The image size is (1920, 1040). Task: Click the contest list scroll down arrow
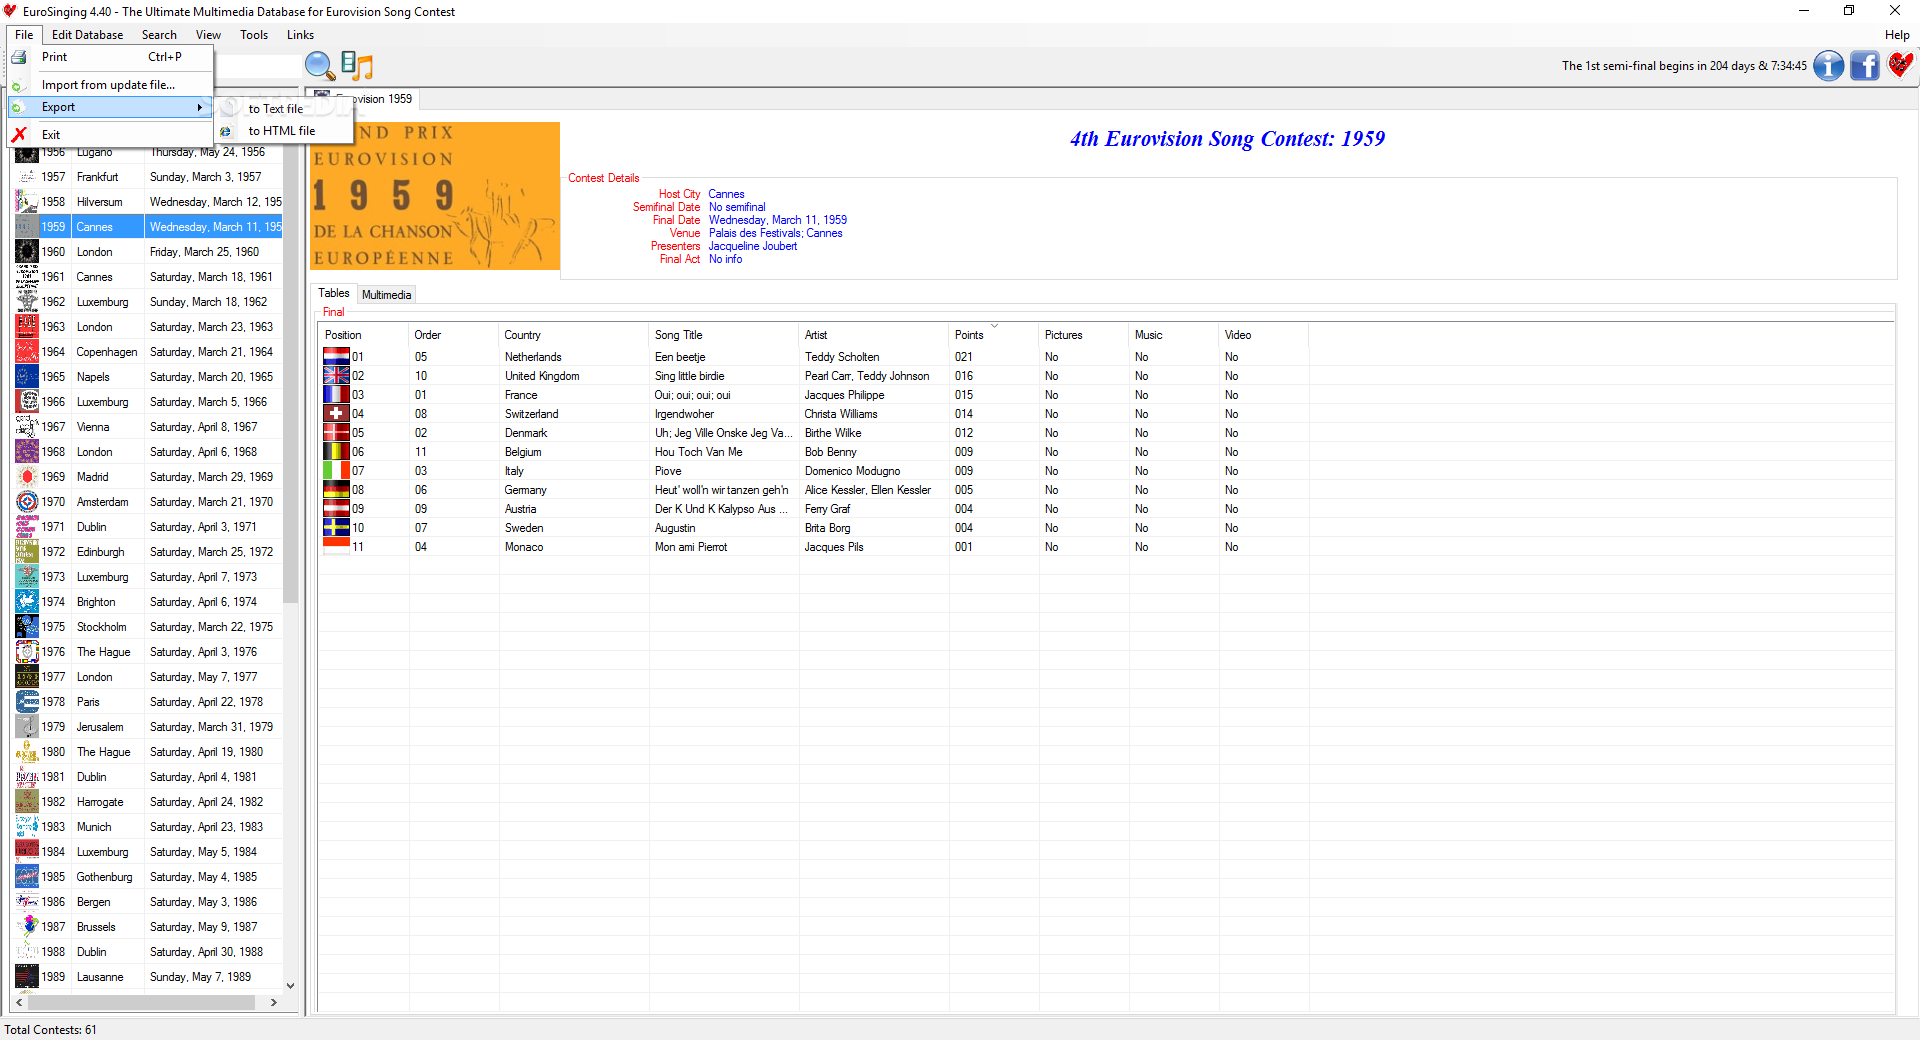290,985
